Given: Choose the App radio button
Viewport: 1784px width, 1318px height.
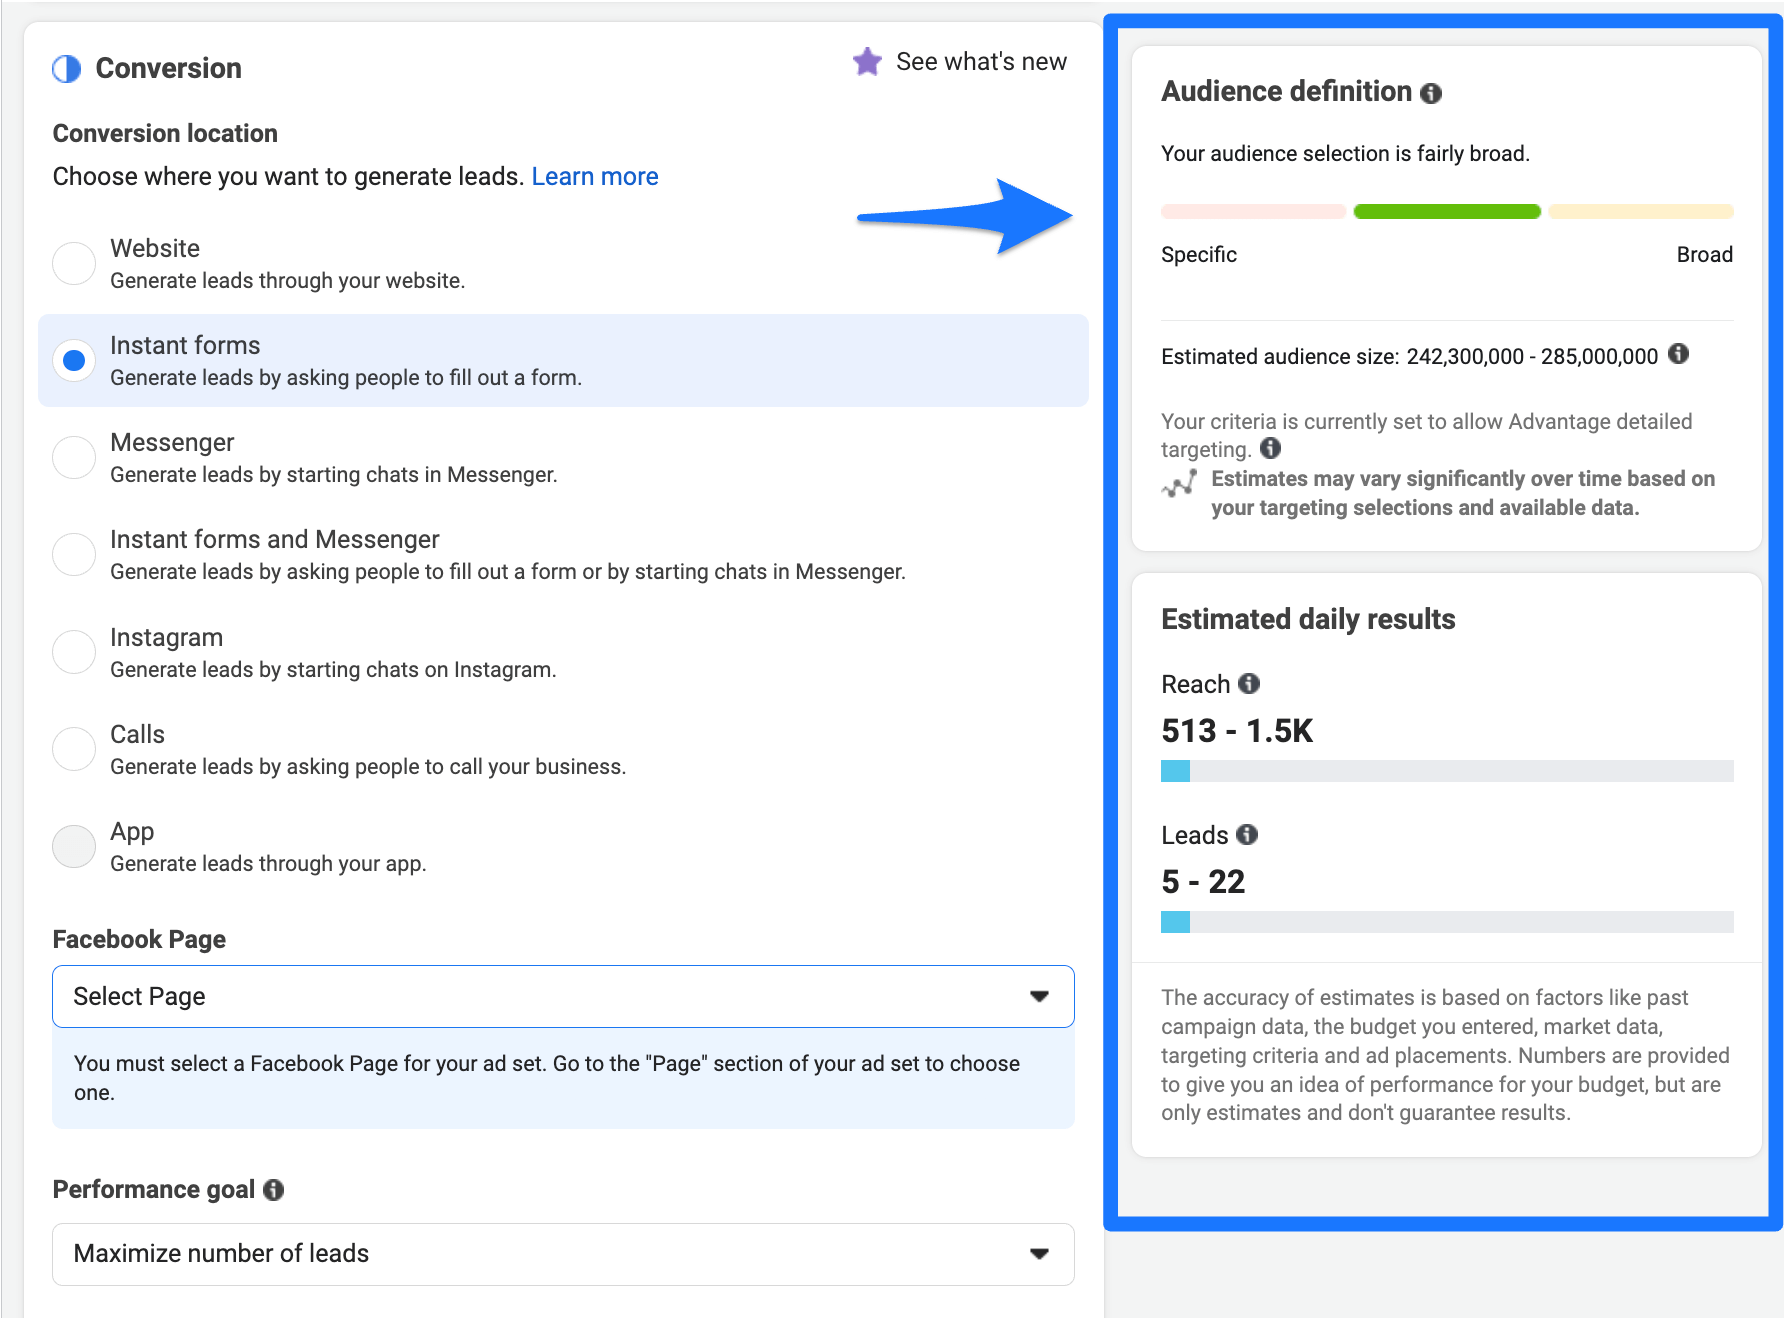Looking at the screenshot, I should pyautogui.click(x=74, y=846).
